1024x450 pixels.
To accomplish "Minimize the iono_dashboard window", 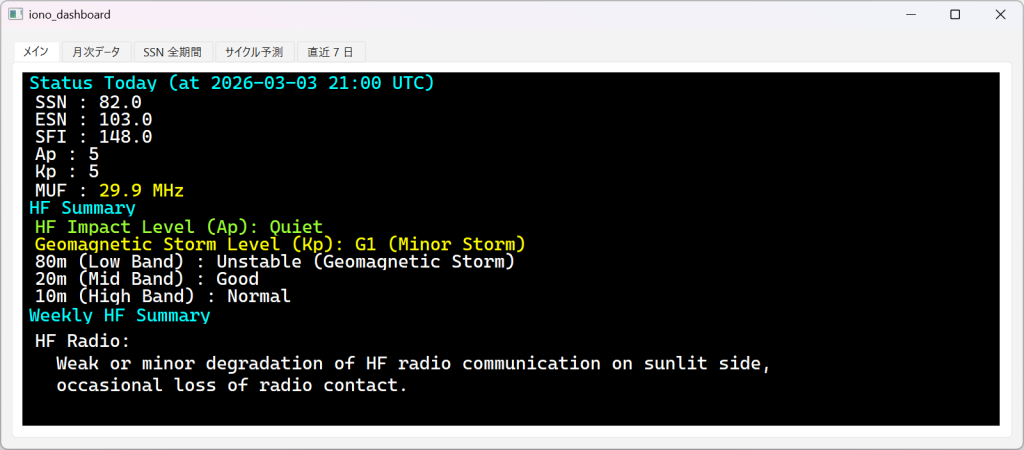I will coord(910,15).
